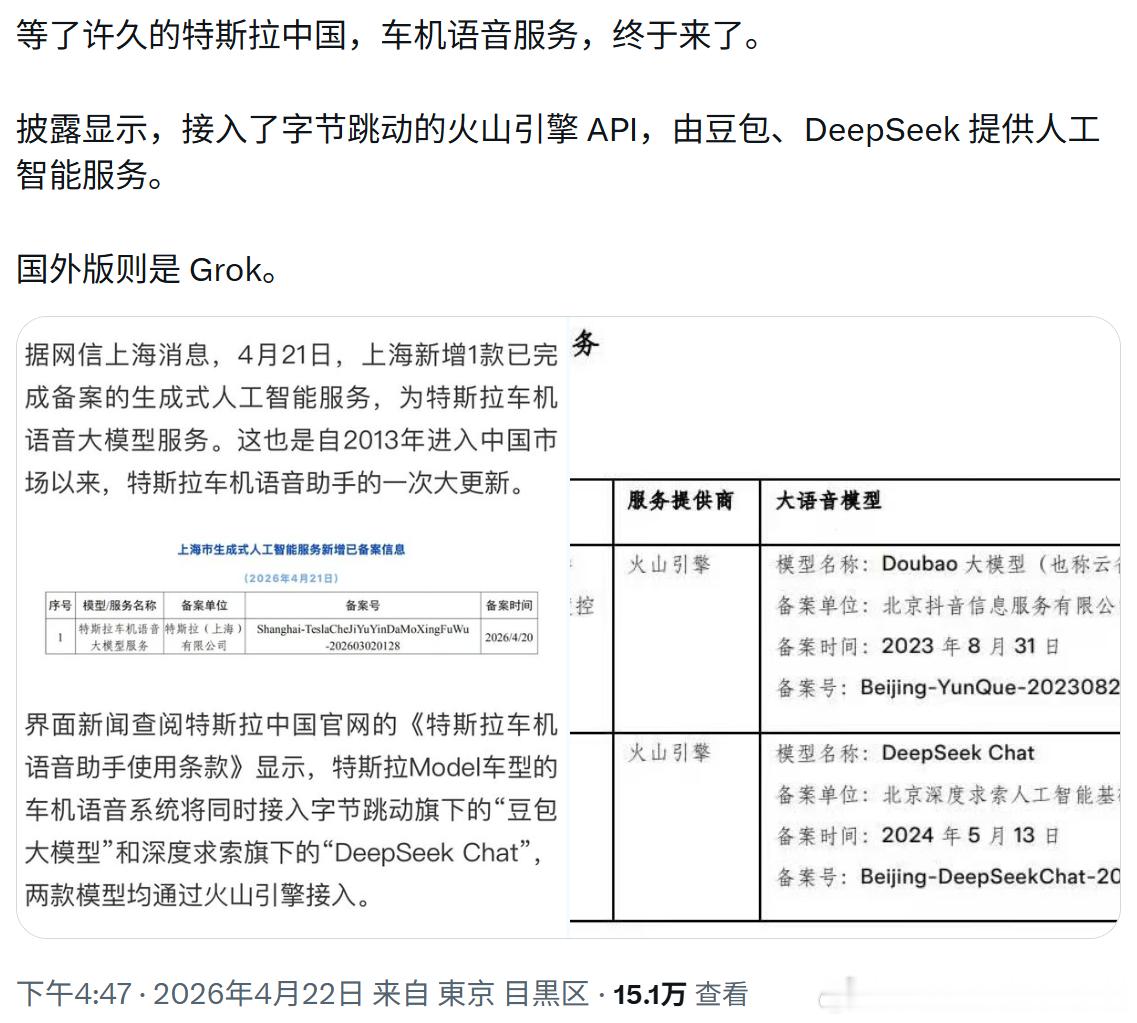This screenshot has width=1137, height=1023.
Task: Click the 特斯拉车机语音大模型服务 cell
Action: pyautogui.click(x=119, y=637)
